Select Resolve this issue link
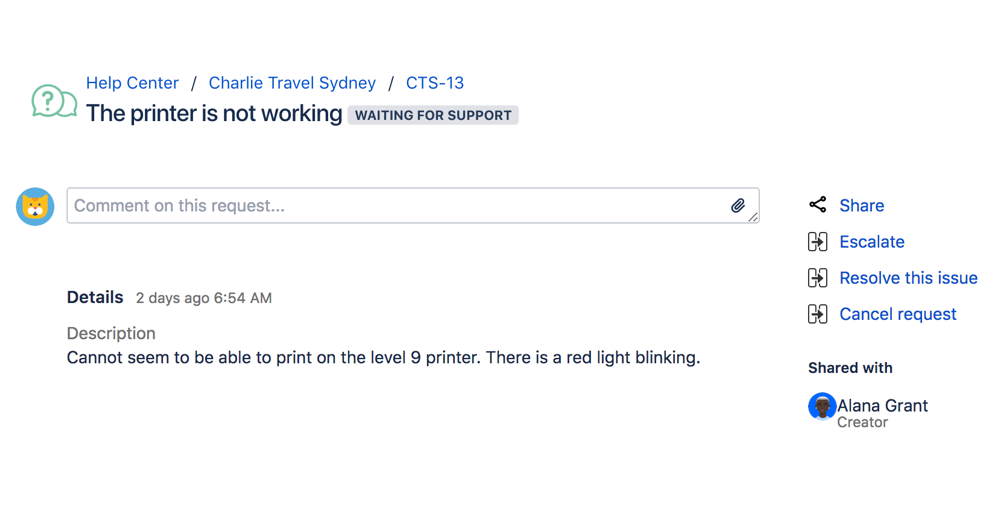The width and height of the screenshot is (1000, 517). 908,278
